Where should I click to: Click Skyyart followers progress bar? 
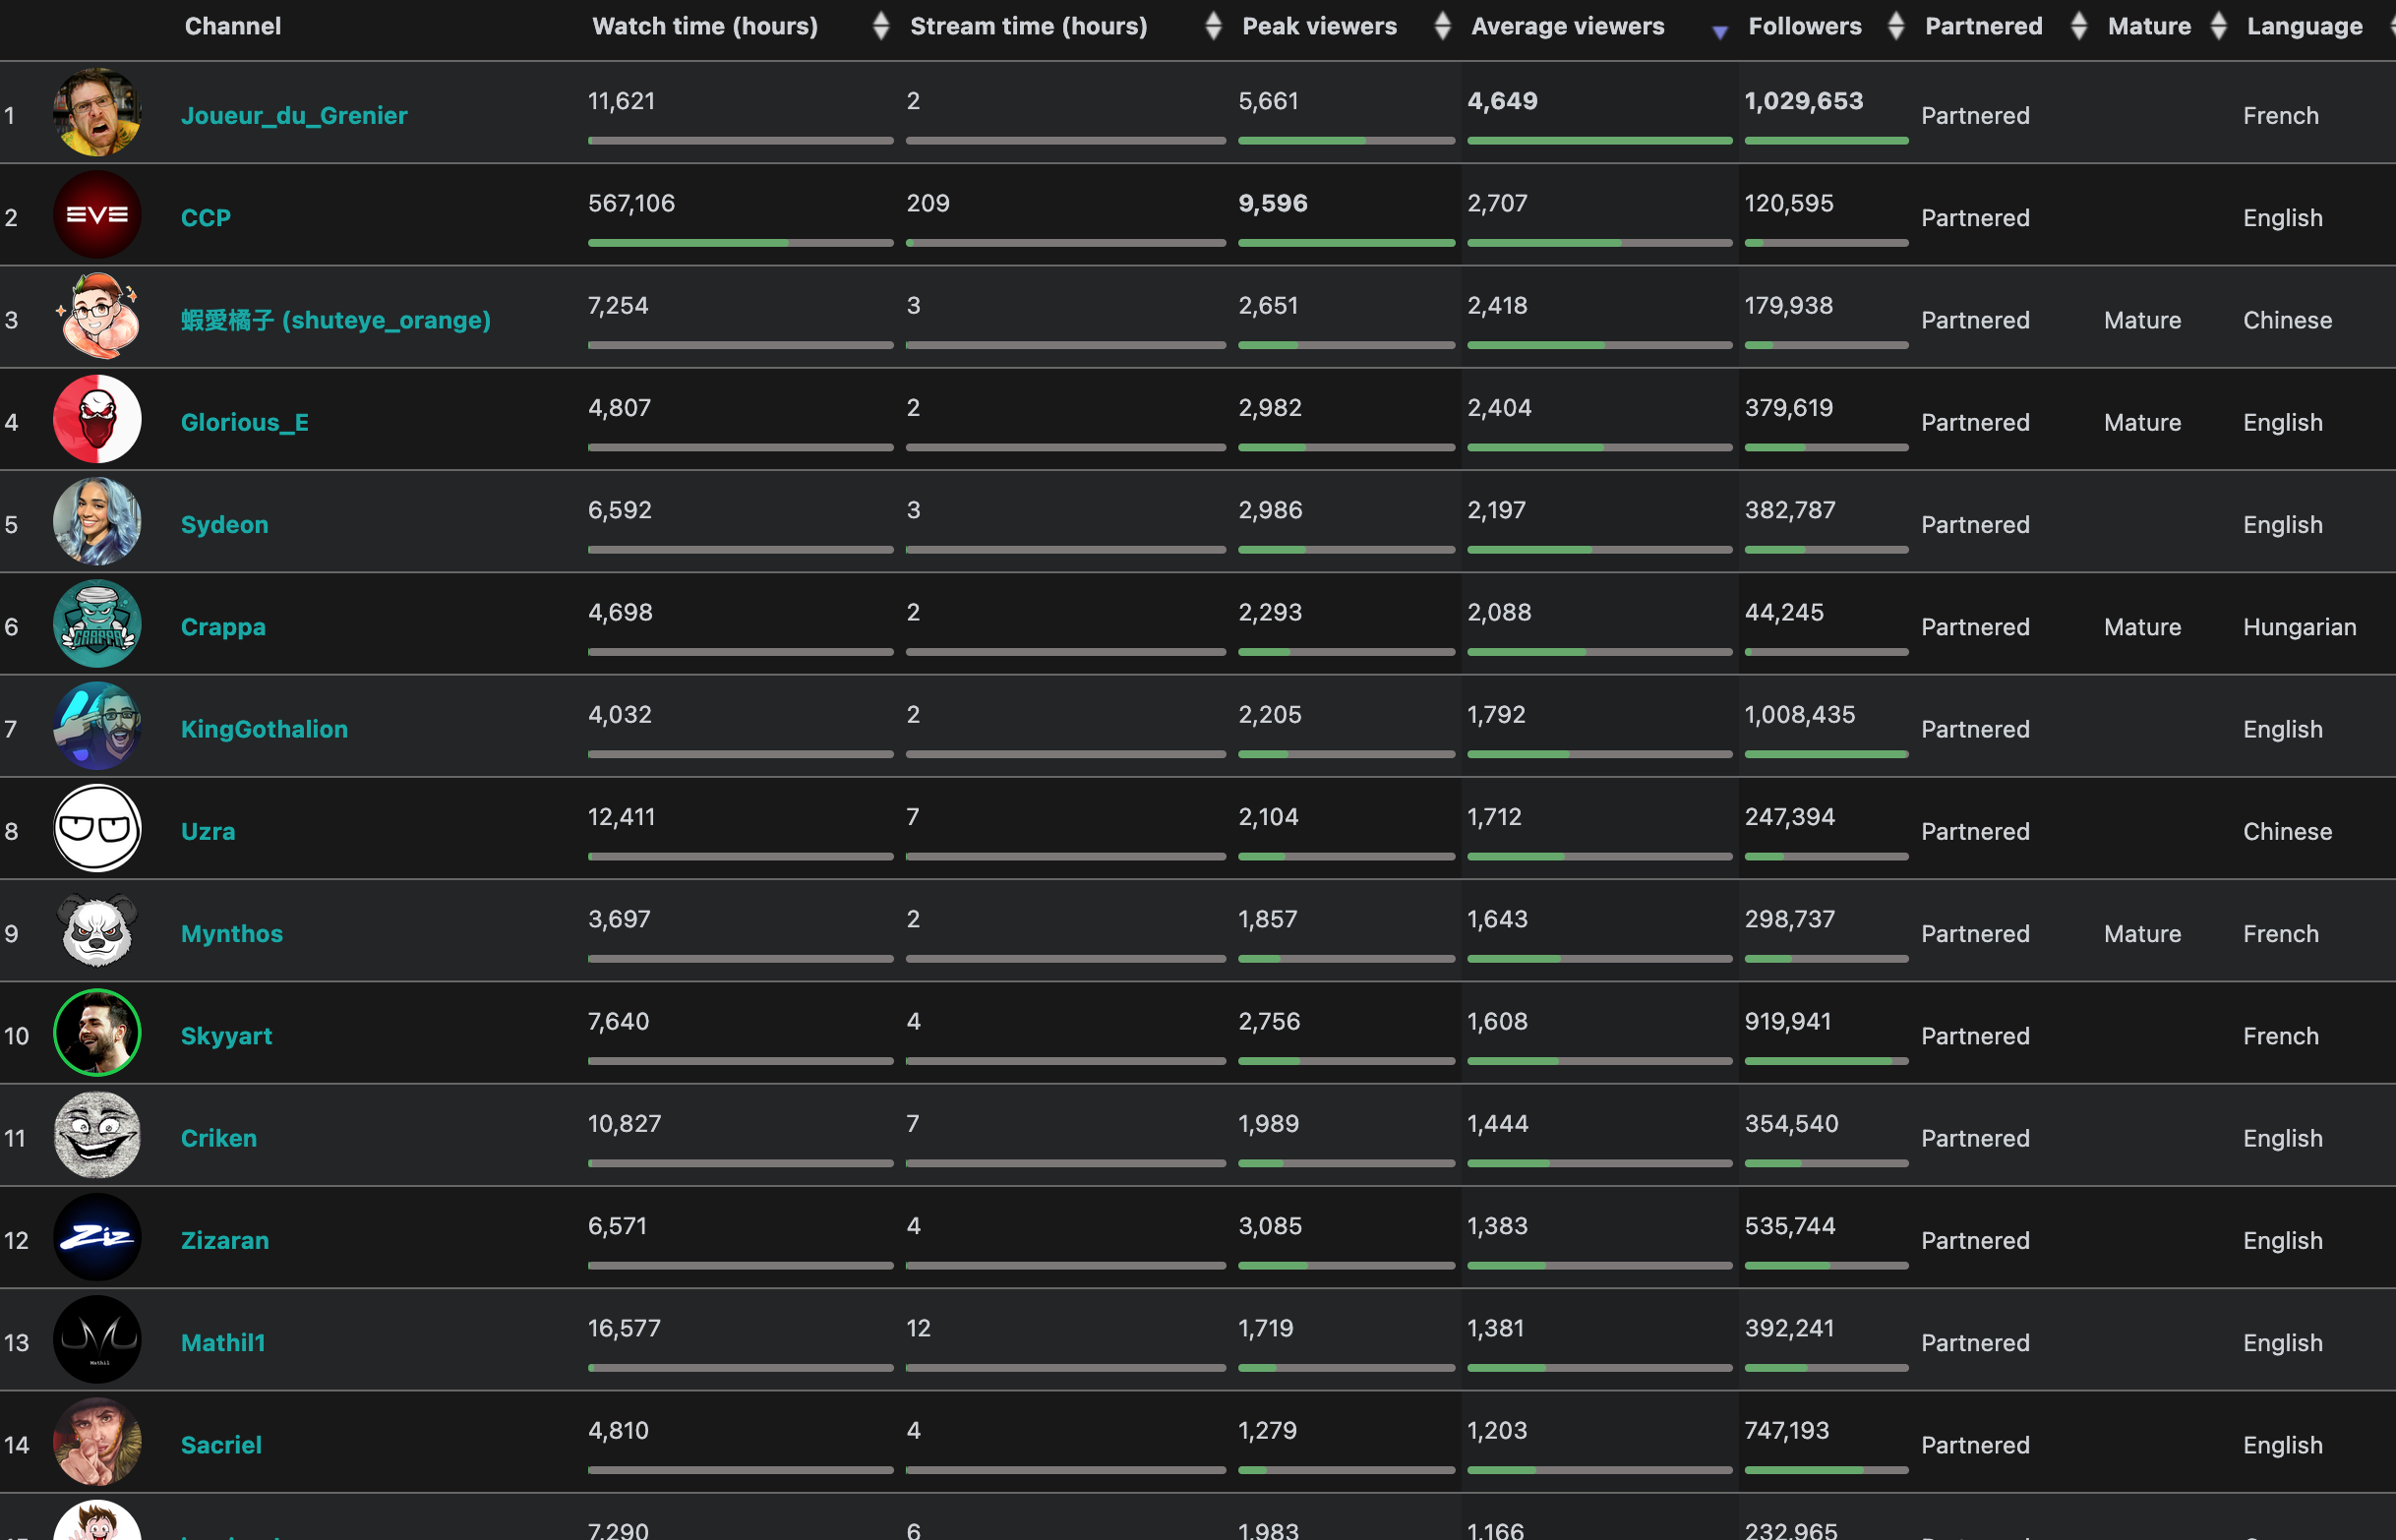point(1826,1061)
